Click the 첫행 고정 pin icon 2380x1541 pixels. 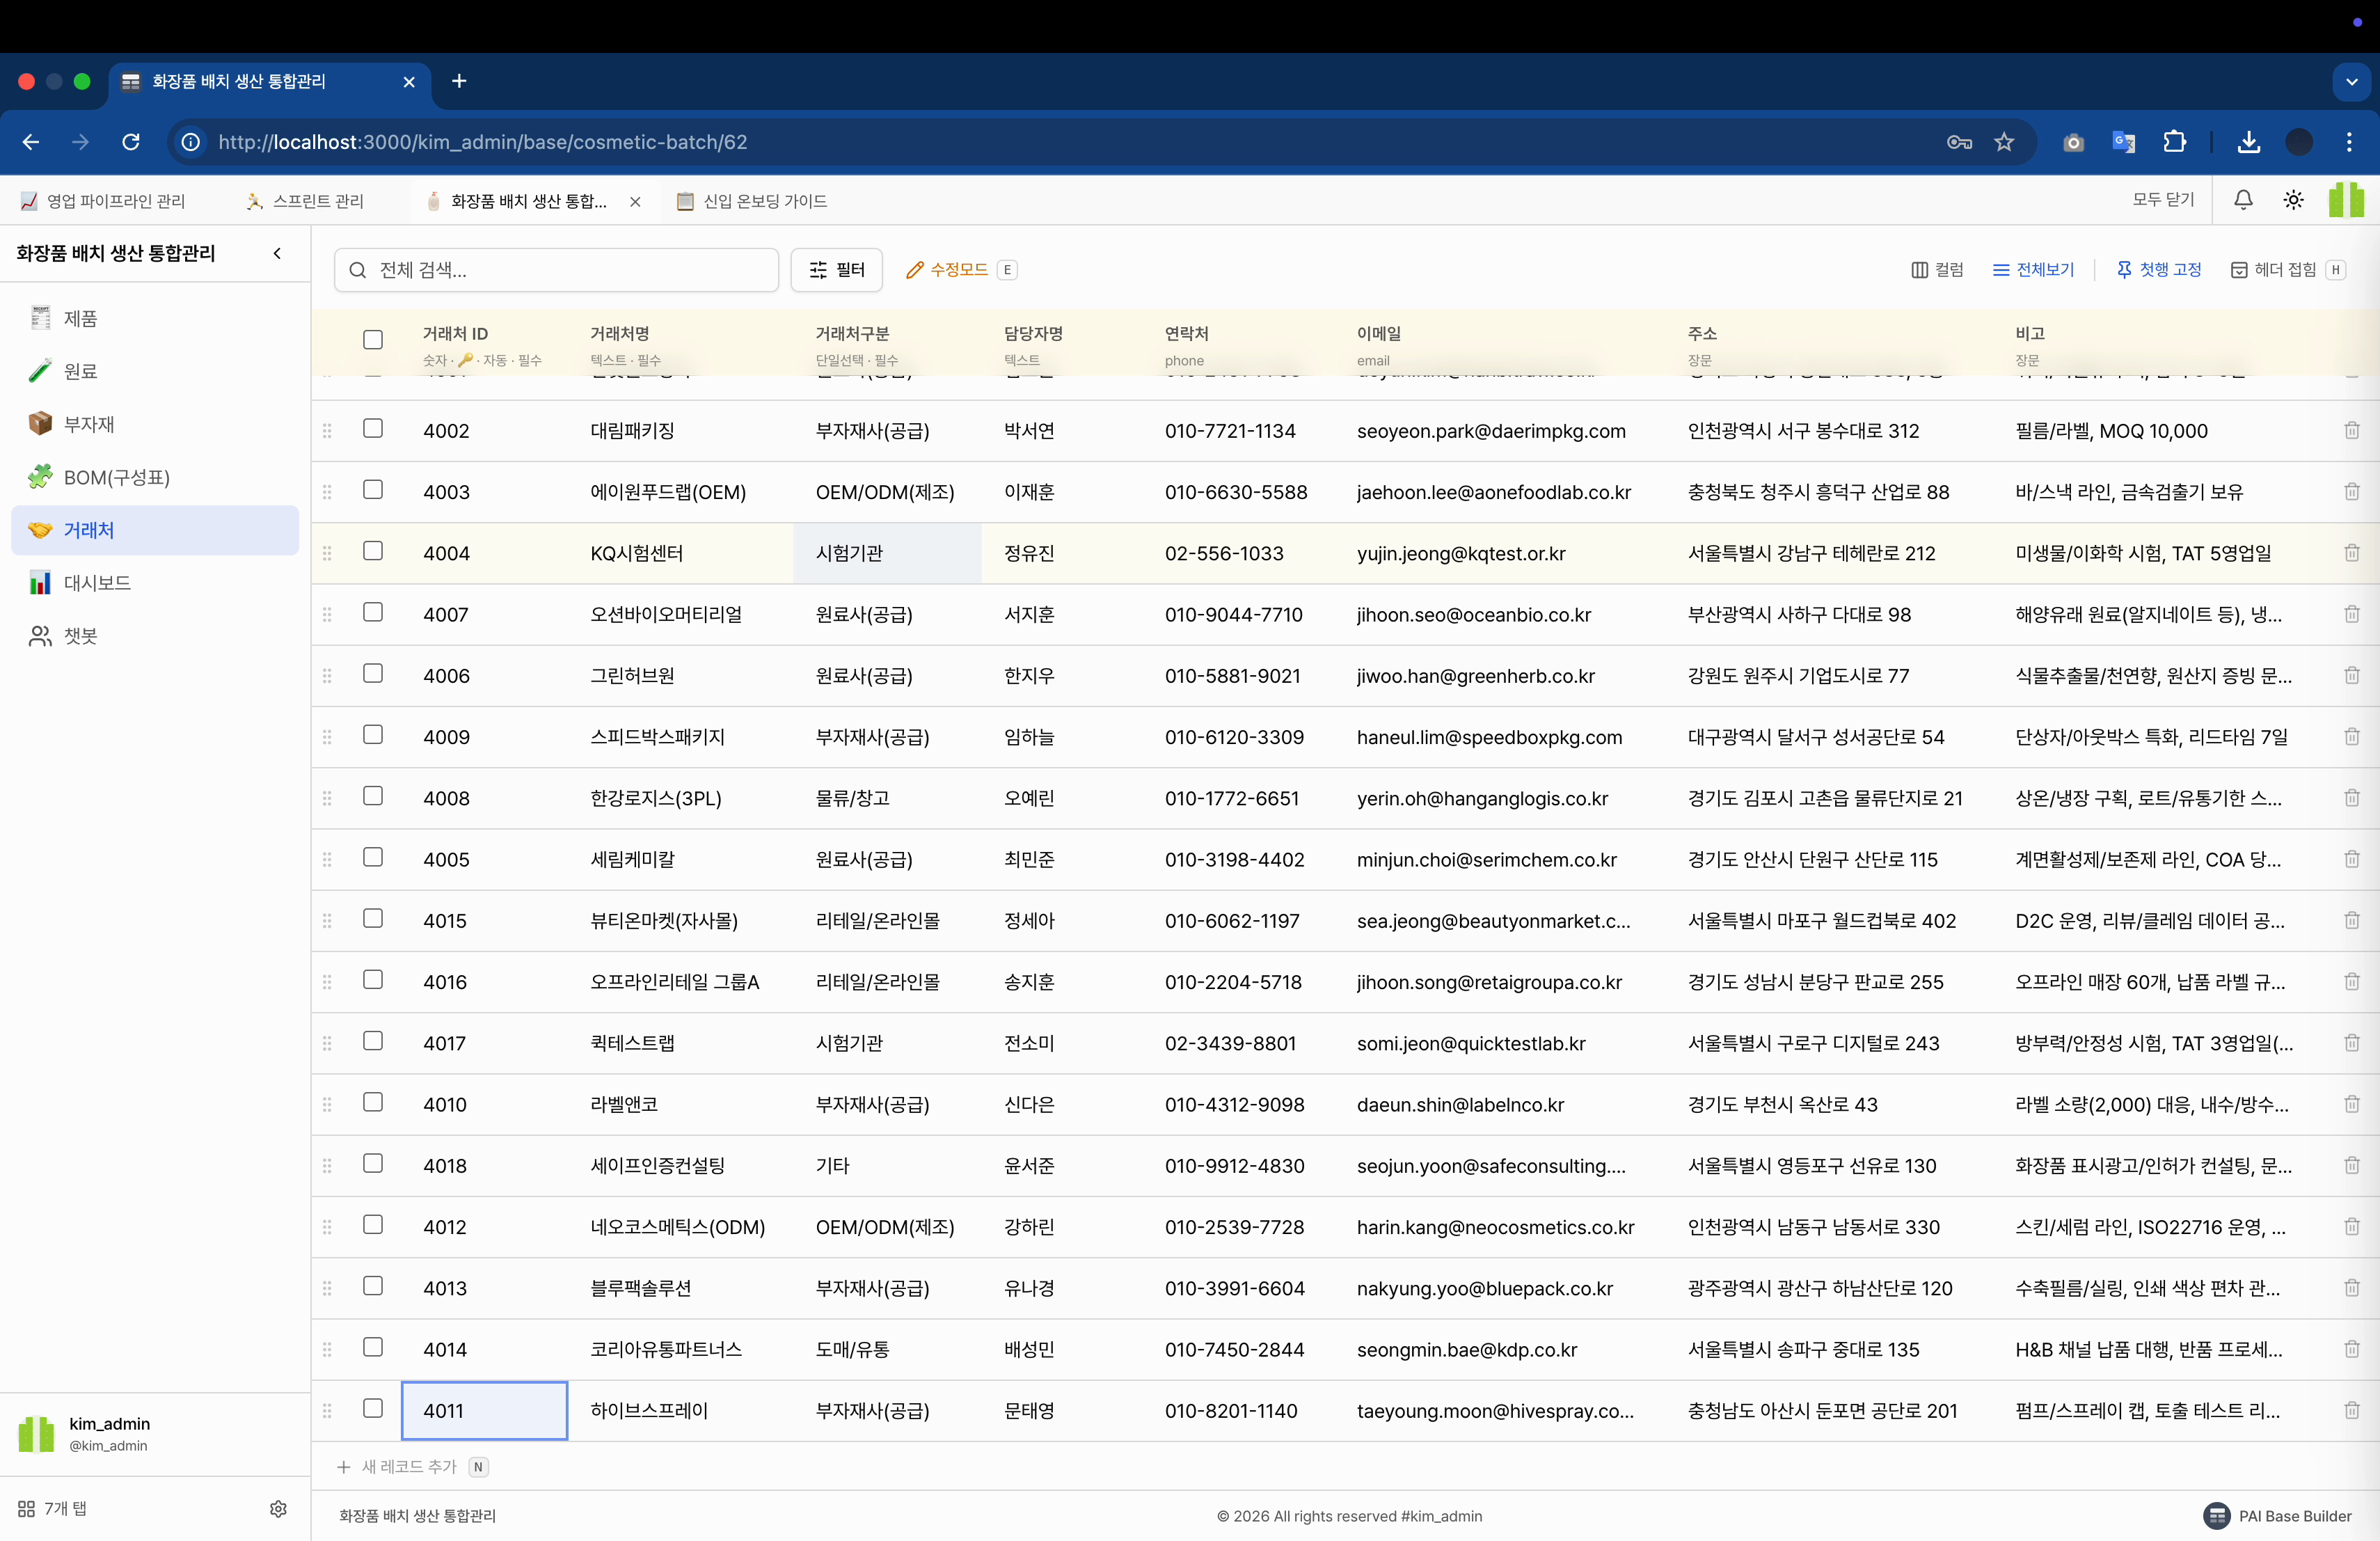[2124, 269]
